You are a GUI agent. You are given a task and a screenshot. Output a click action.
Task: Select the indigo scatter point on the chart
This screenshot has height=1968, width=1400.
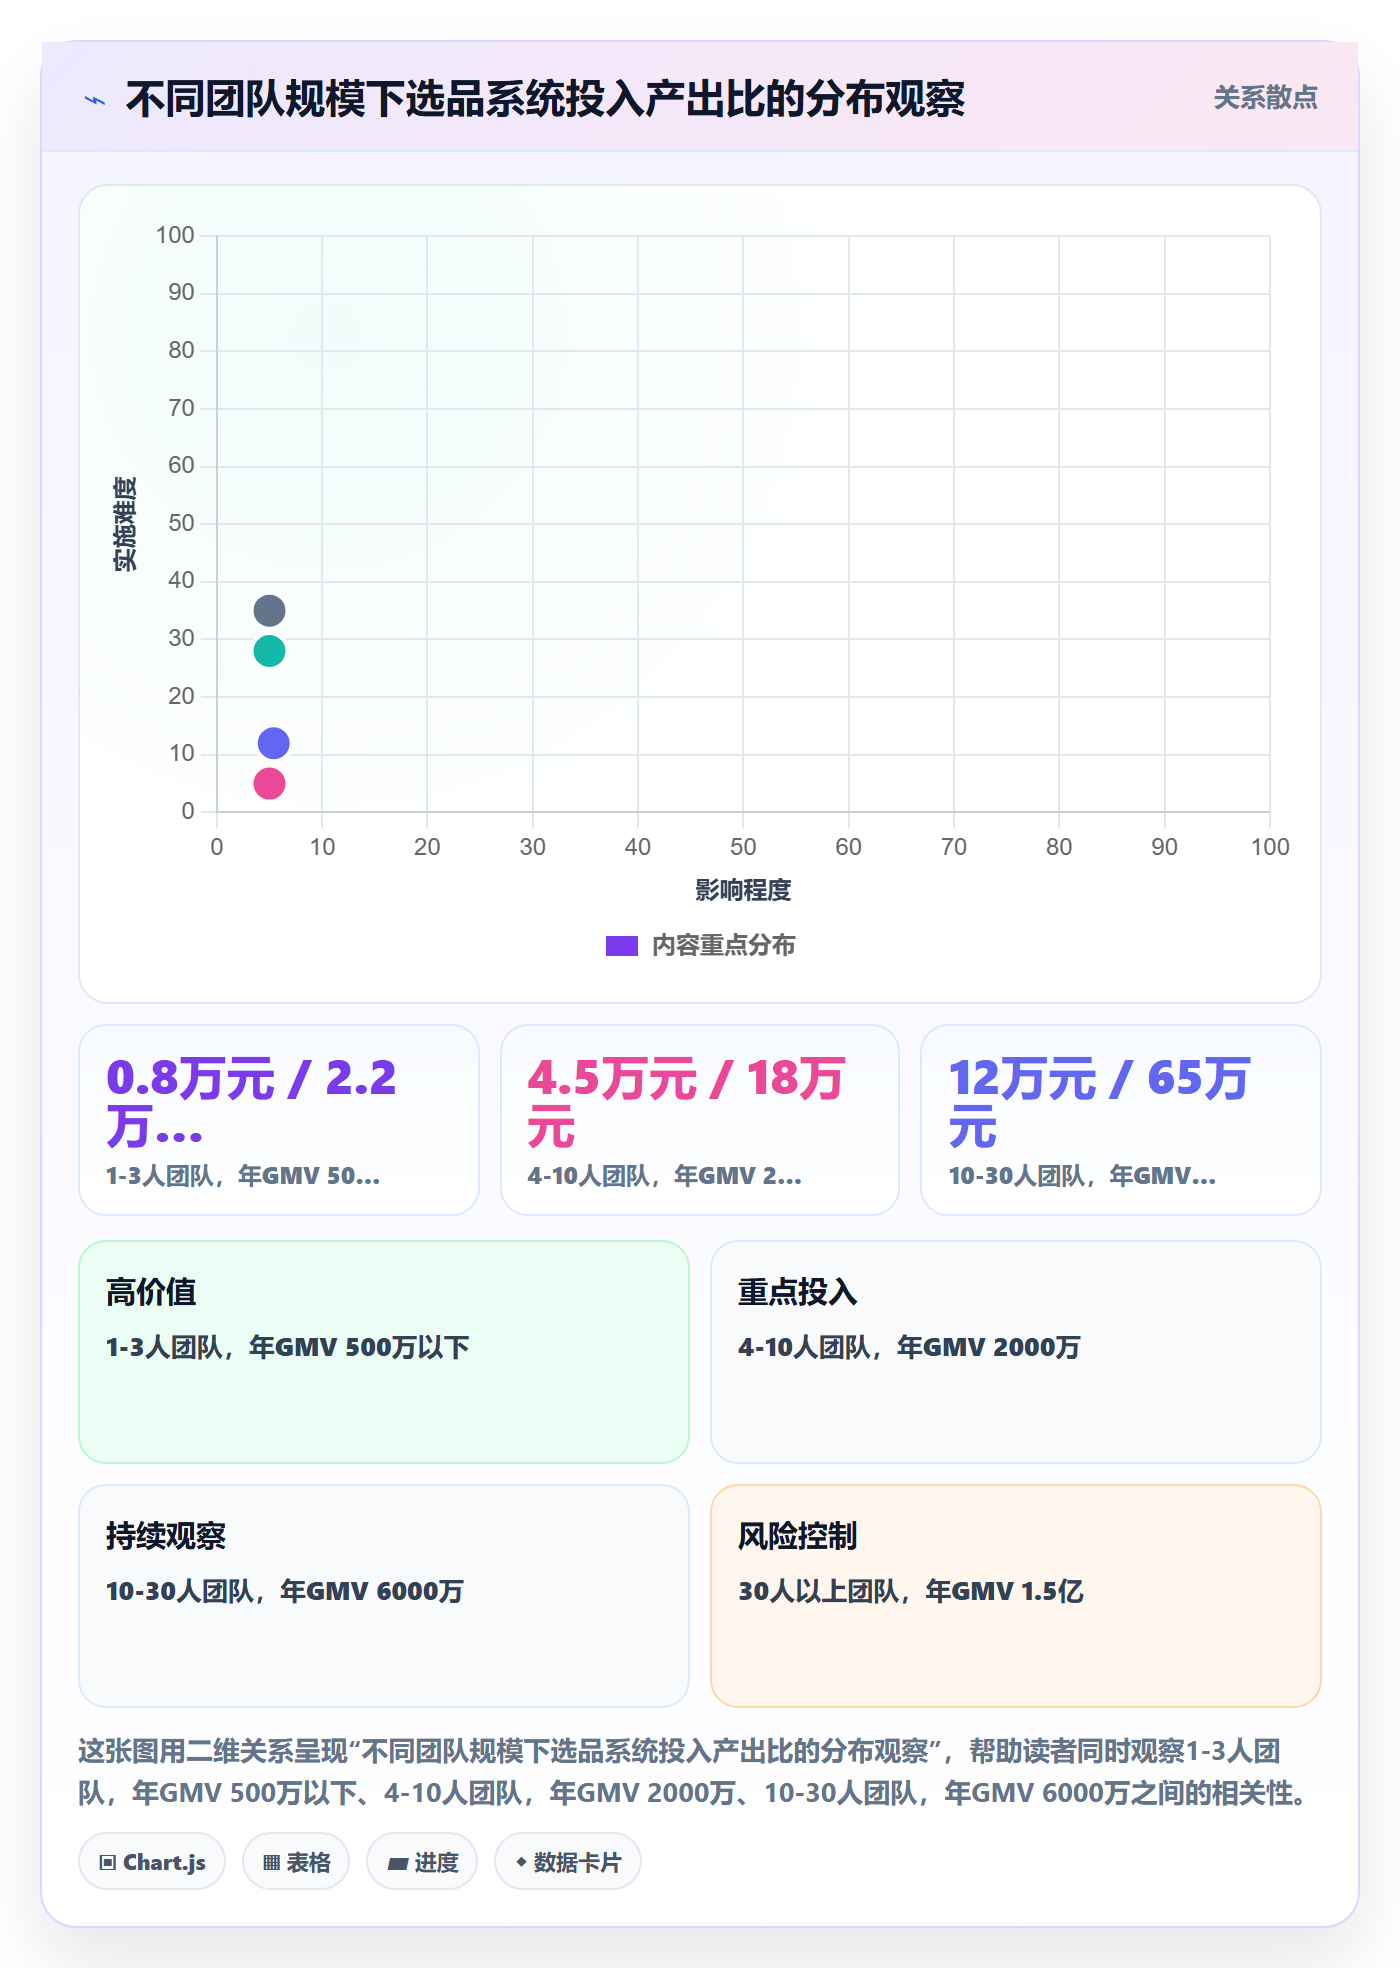point(273,743)
